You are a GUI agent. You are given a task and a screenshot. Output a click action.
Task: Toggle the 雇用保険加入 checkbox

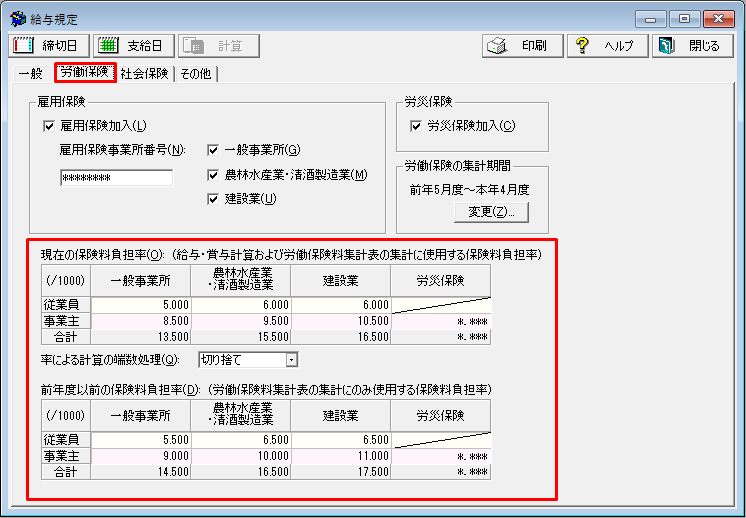[x=49, y=126]
